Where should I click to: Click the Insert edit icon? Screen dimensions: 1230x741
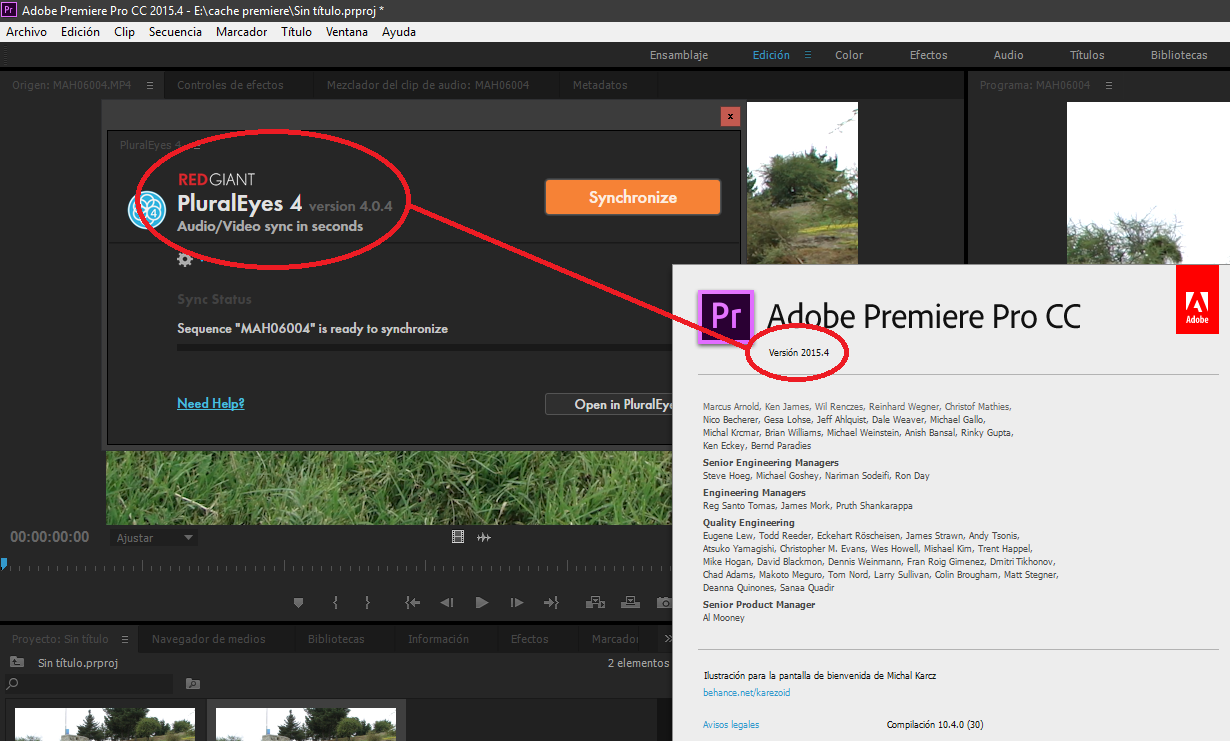(x=596, y=602)
